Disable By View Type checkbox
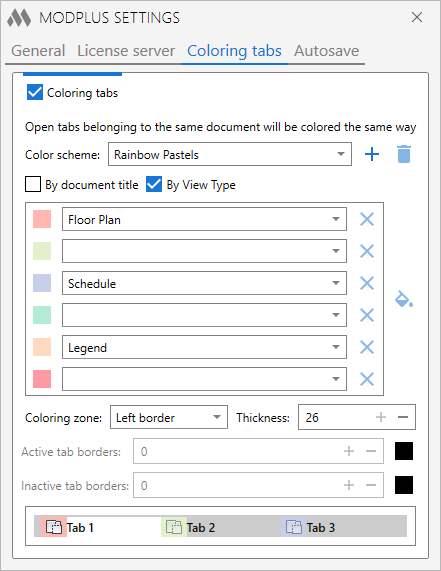The image size is (441, 571). (154, 184)
